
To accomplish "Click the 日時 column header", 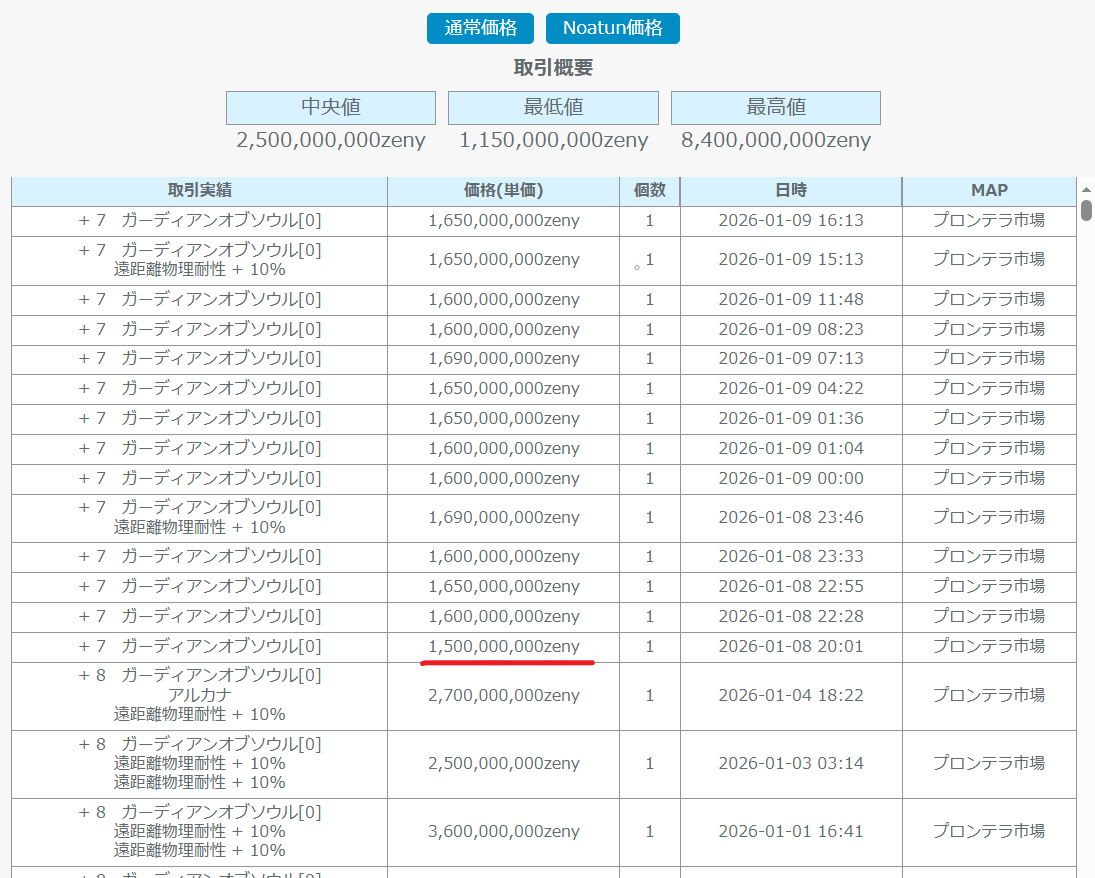I will (x=790, y=191).
